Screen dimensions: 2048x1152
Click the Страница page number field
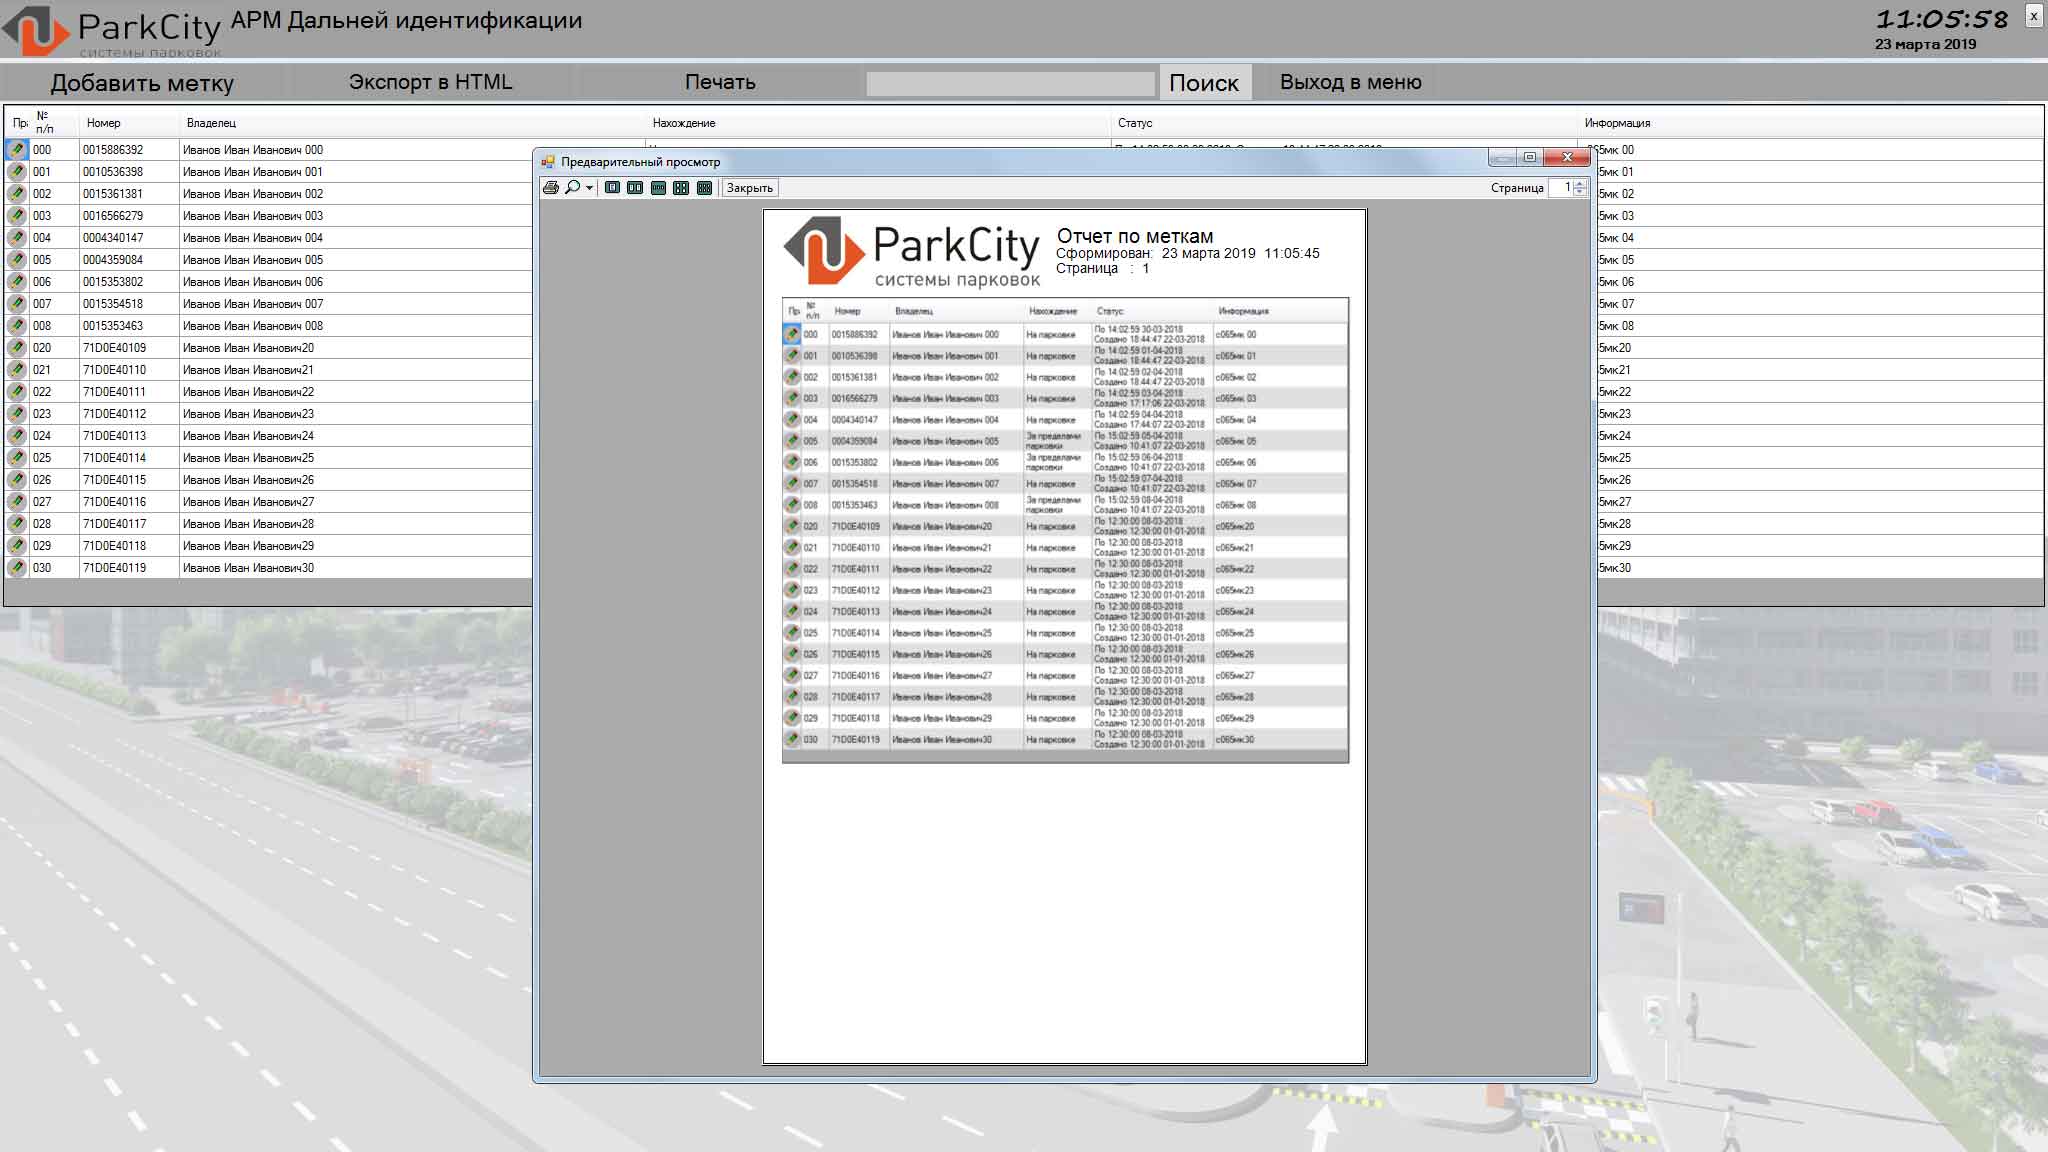pos(1561,188)
